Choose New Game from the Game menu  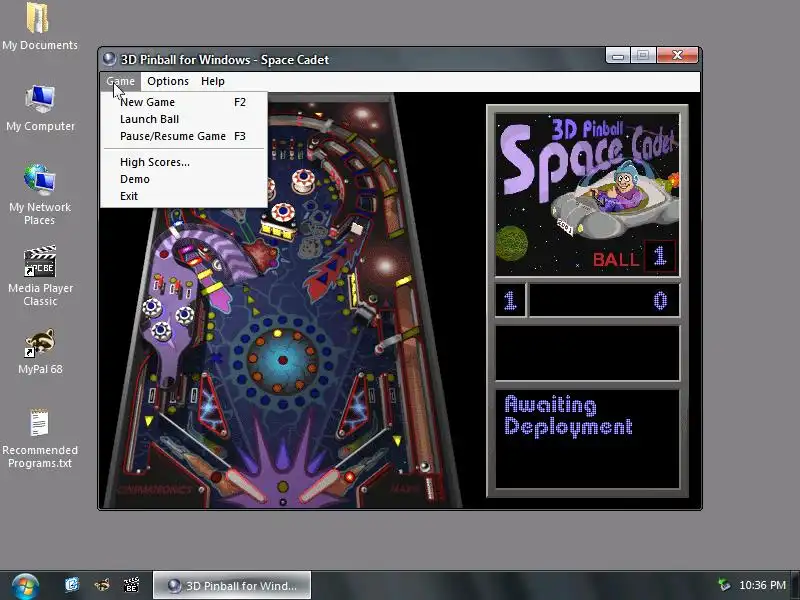(183, 102)
